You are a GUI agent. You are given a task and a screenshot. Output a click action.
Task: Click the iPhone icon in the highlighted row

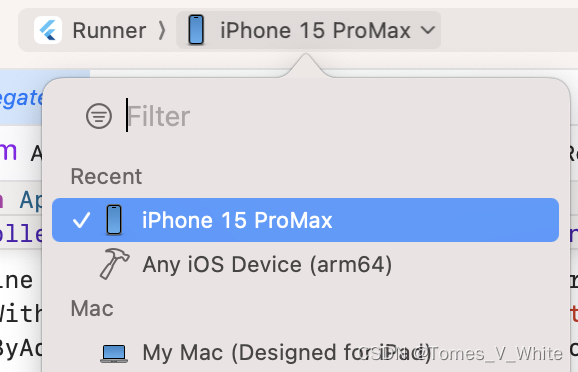tap(114, 220)
